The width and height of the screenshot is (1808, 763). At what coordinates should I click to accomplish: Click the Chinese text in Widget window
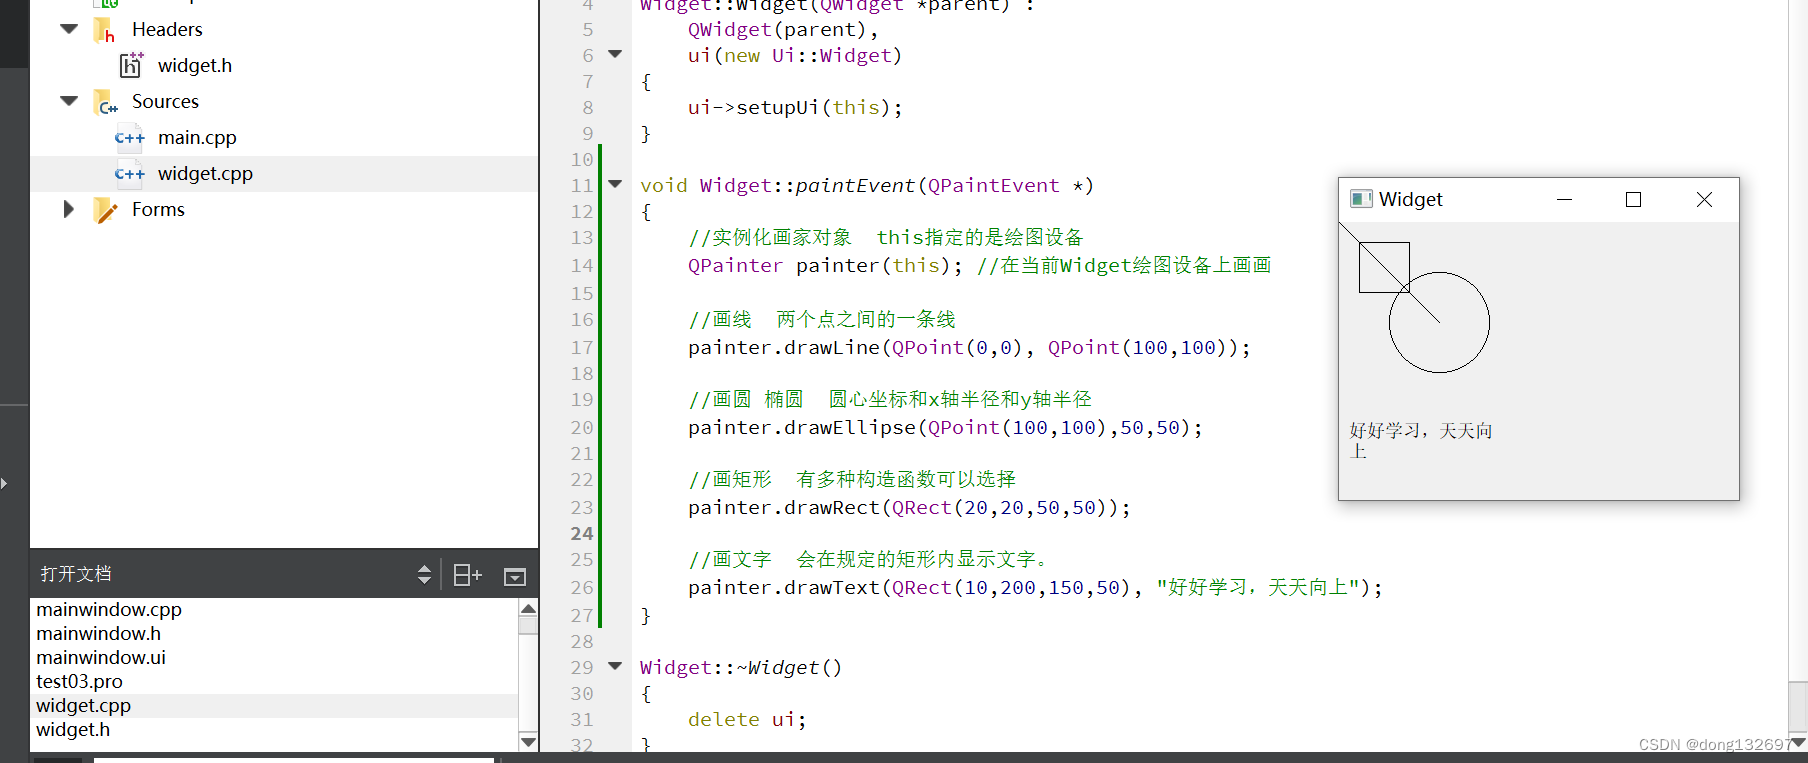(x=1420, y=440)
